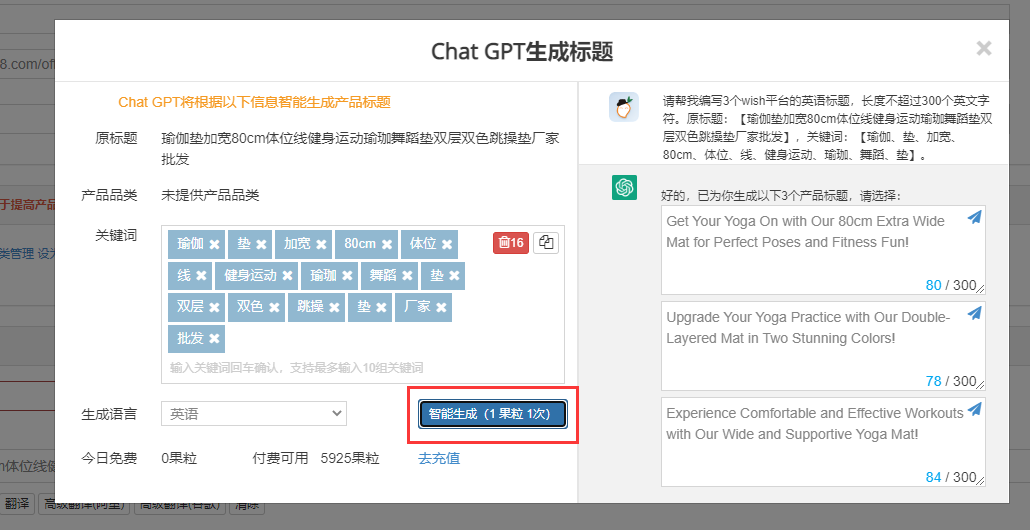The height and width of the screenshot is (530, 1030).
Task: Click the 5925果粒 paid balance value
Action: point(350,458)
